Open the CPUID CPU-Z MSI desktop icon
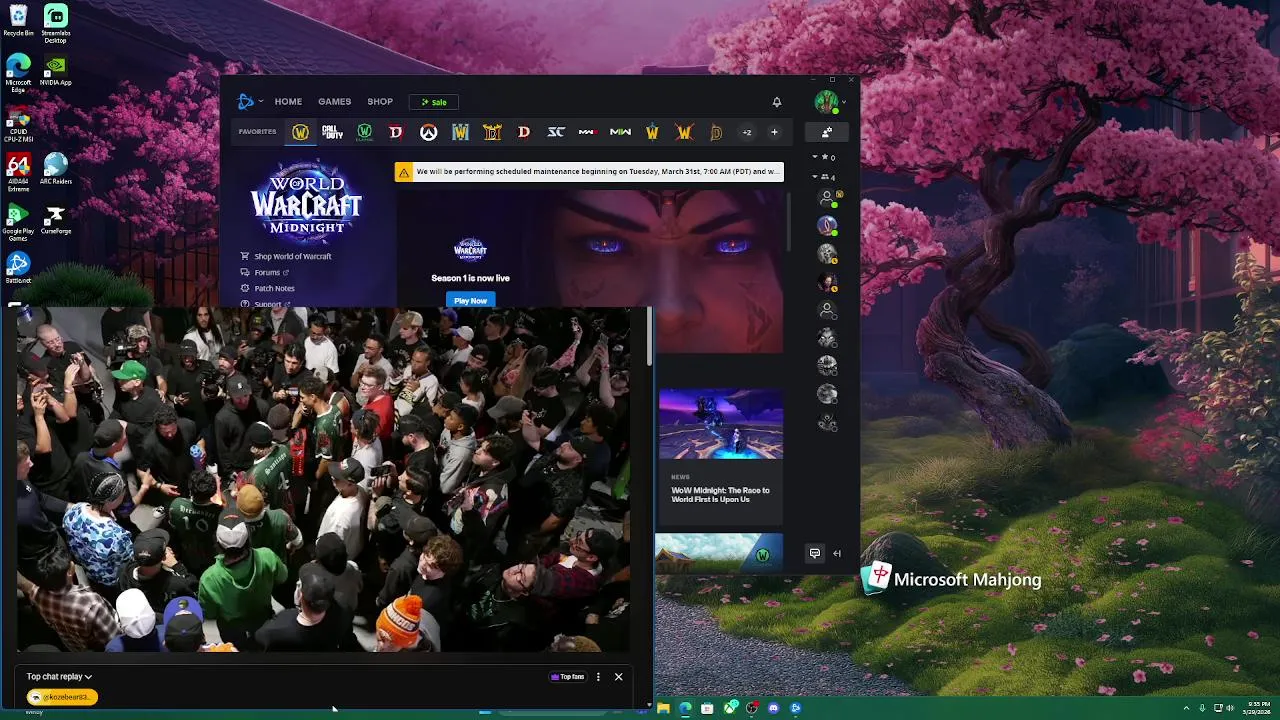Viewport: 1280px width, 720px height. (18, 124)
